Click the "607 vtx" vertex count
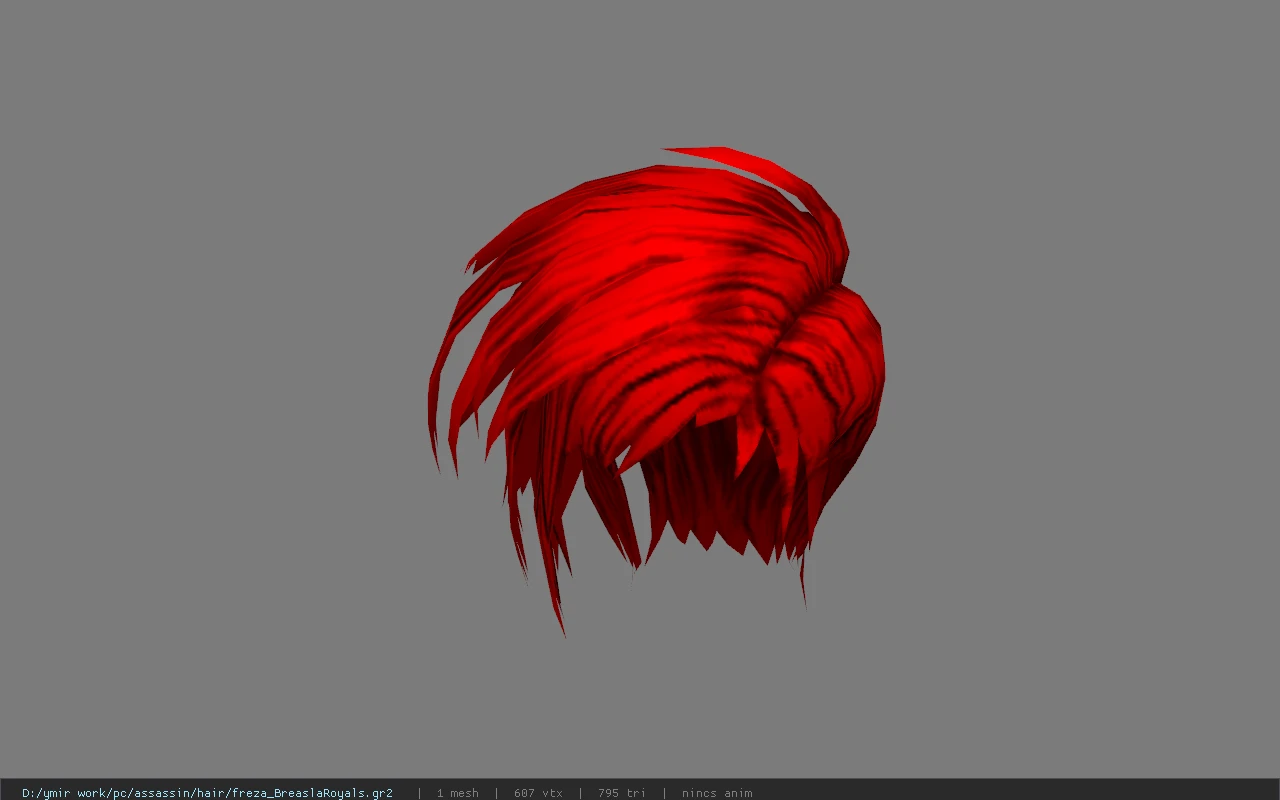This screenshot has width=1280, height=800. (x=538, y=793)
